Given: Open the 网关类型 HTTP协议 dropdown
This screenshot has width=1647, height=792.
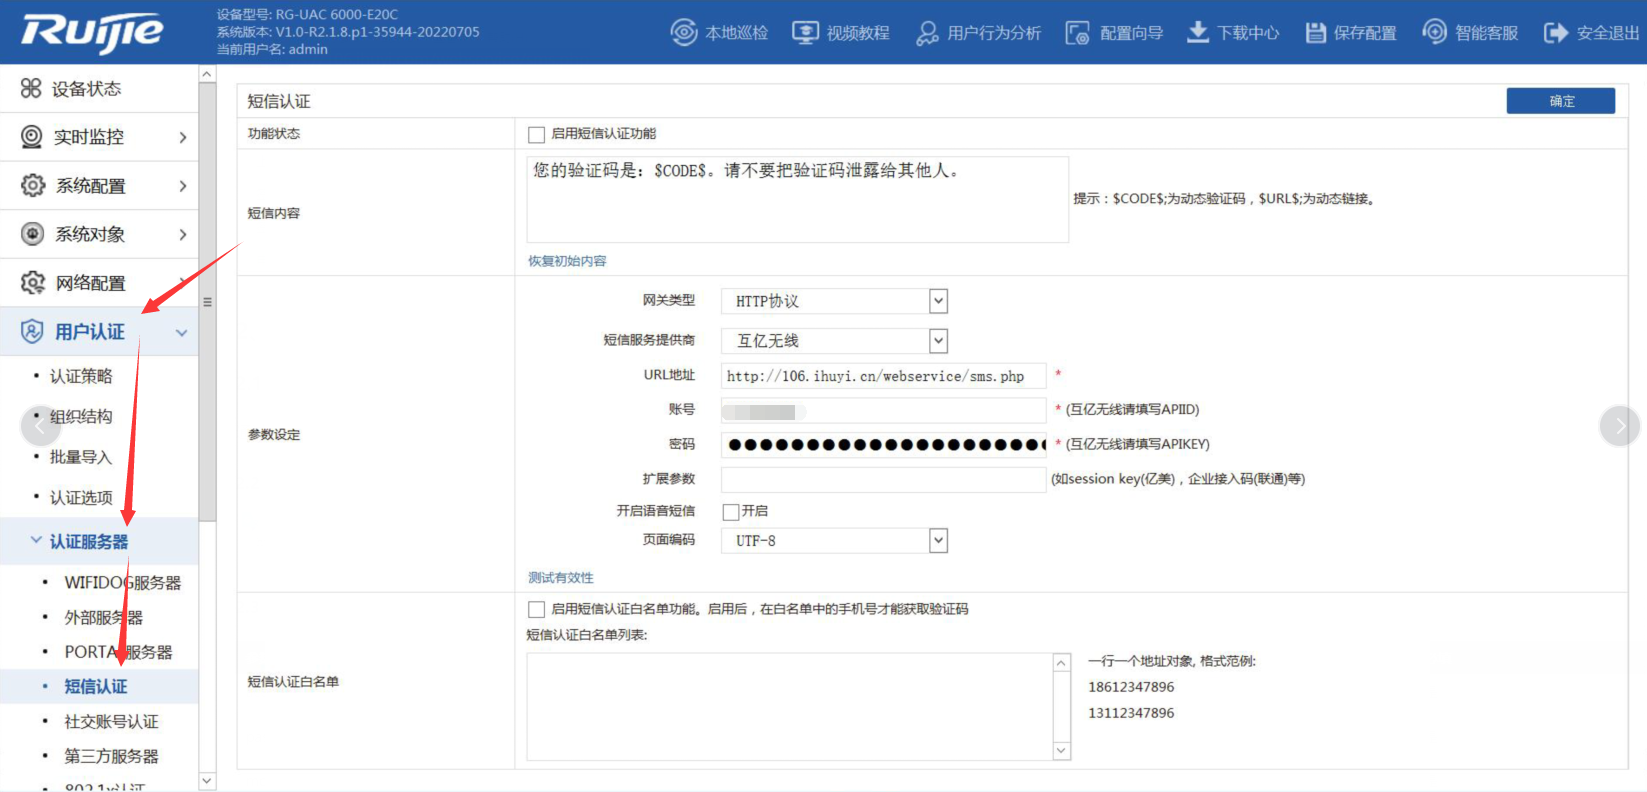Looking at the screenshot, I should (937, 301).
